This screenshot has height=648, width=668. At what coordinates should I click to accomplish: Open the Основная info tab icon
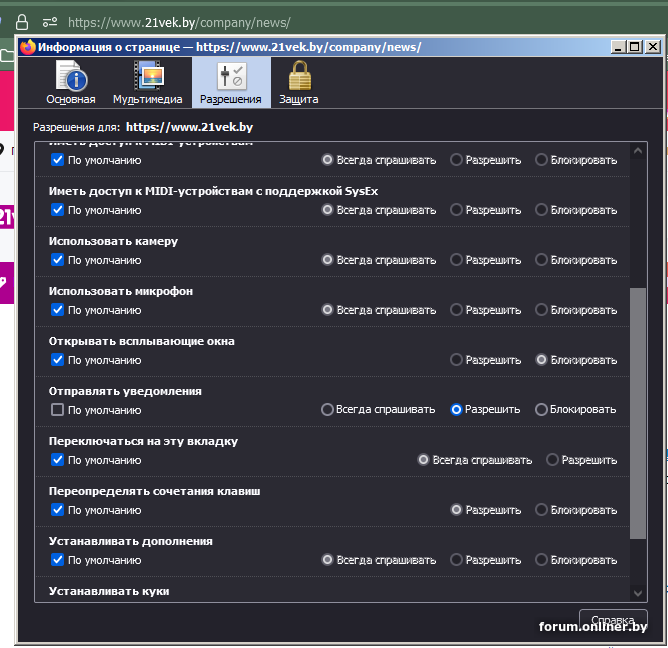[71, 83]
